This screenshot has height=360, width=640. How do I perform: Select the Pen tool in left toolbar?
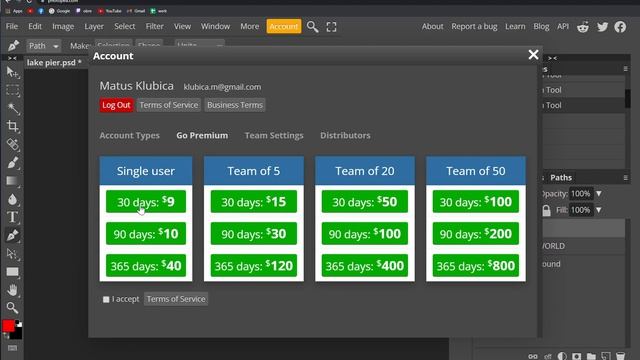tap(12, 236)
